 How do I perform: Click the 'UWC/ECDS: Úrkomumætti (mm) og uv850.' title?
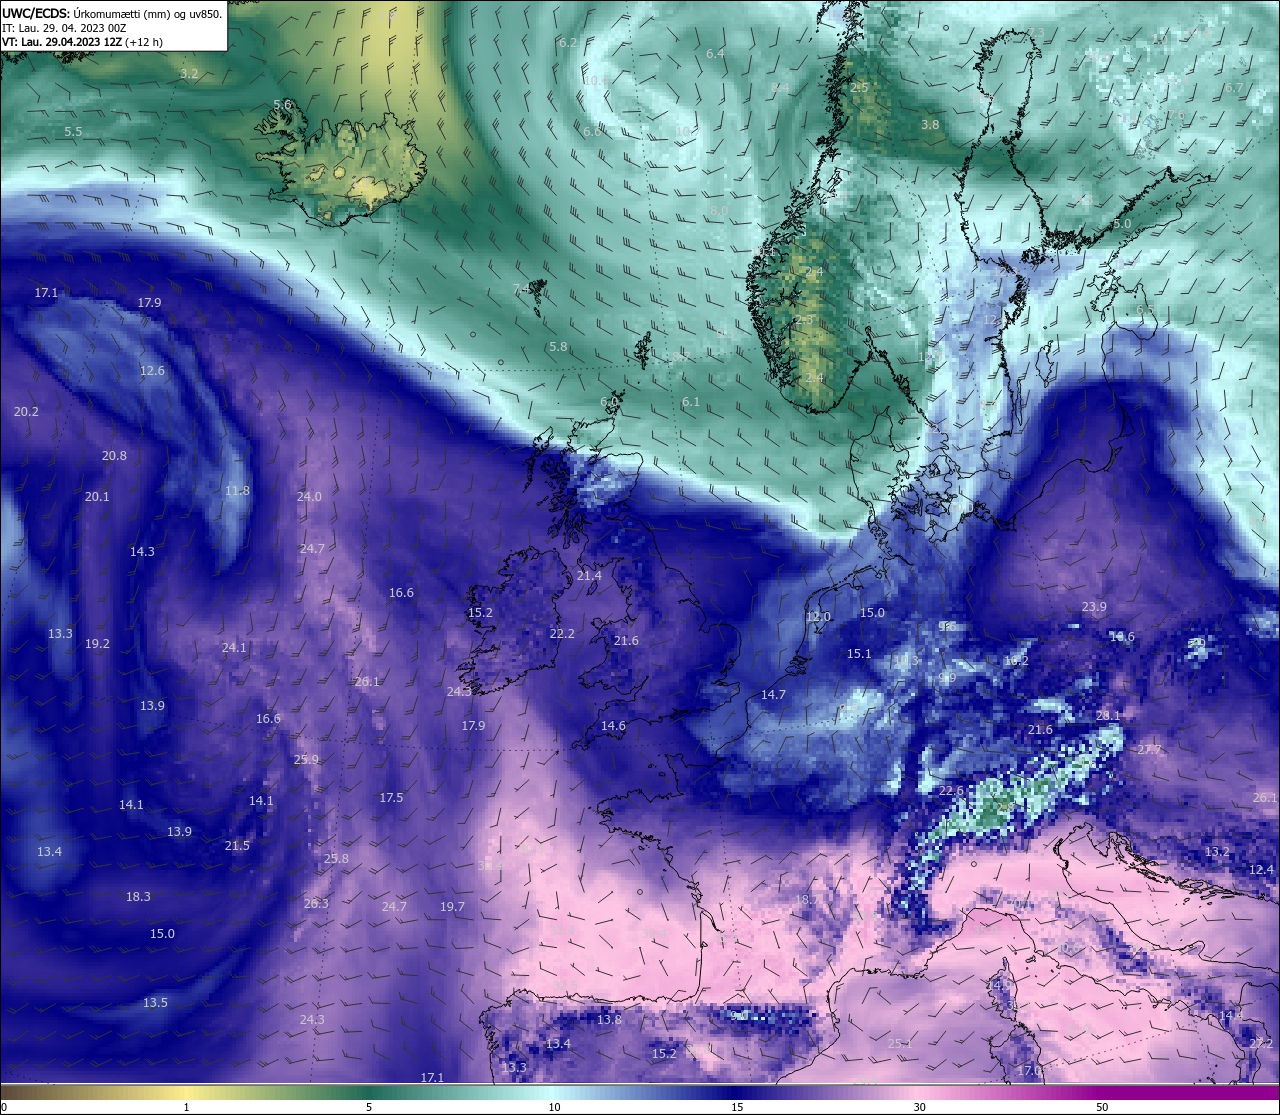[x=112, y=13]
